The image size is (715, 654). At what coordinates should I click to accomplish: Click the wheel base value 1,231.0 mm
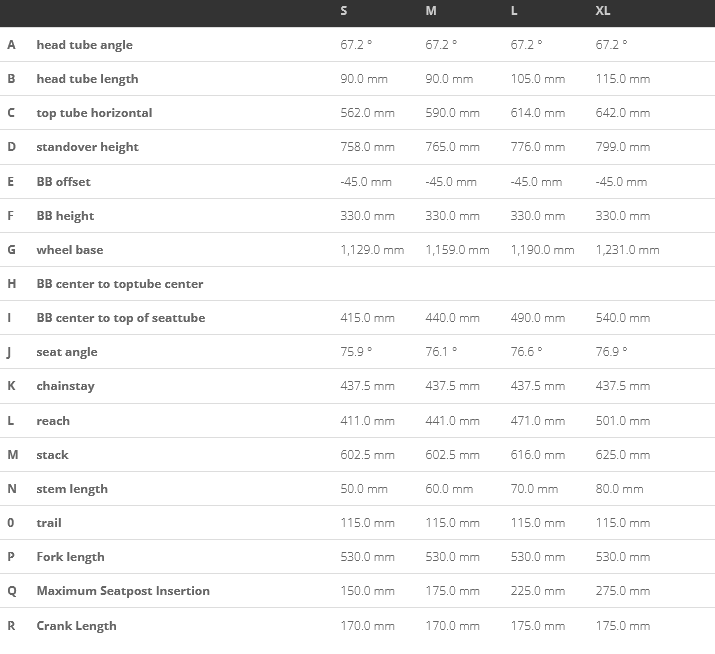pyautogui.click(x=627, y=250)
